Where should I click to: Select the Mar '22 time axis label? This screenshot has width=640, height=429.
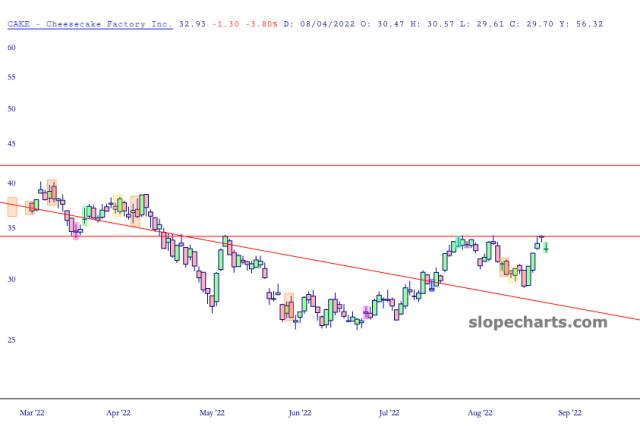32,411
